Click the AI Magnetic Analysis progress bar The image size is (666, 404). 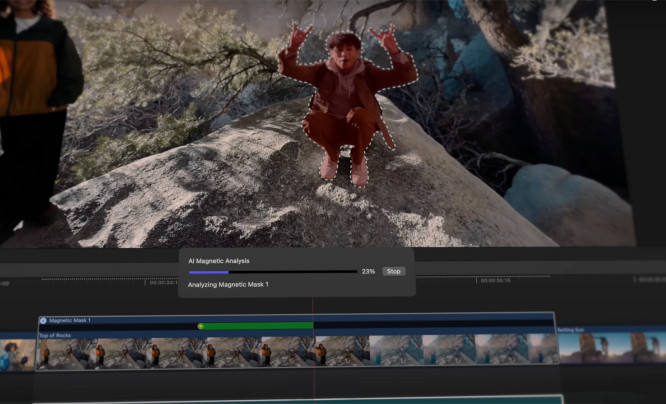pyautogui.click(x=273, y=272)
